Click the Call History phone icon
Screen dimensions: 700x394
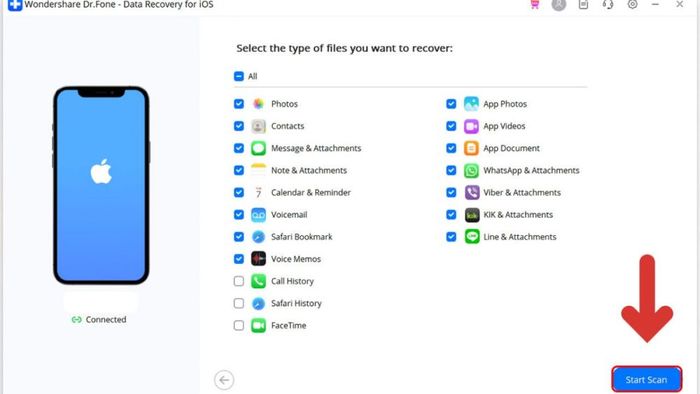(258, 281)
